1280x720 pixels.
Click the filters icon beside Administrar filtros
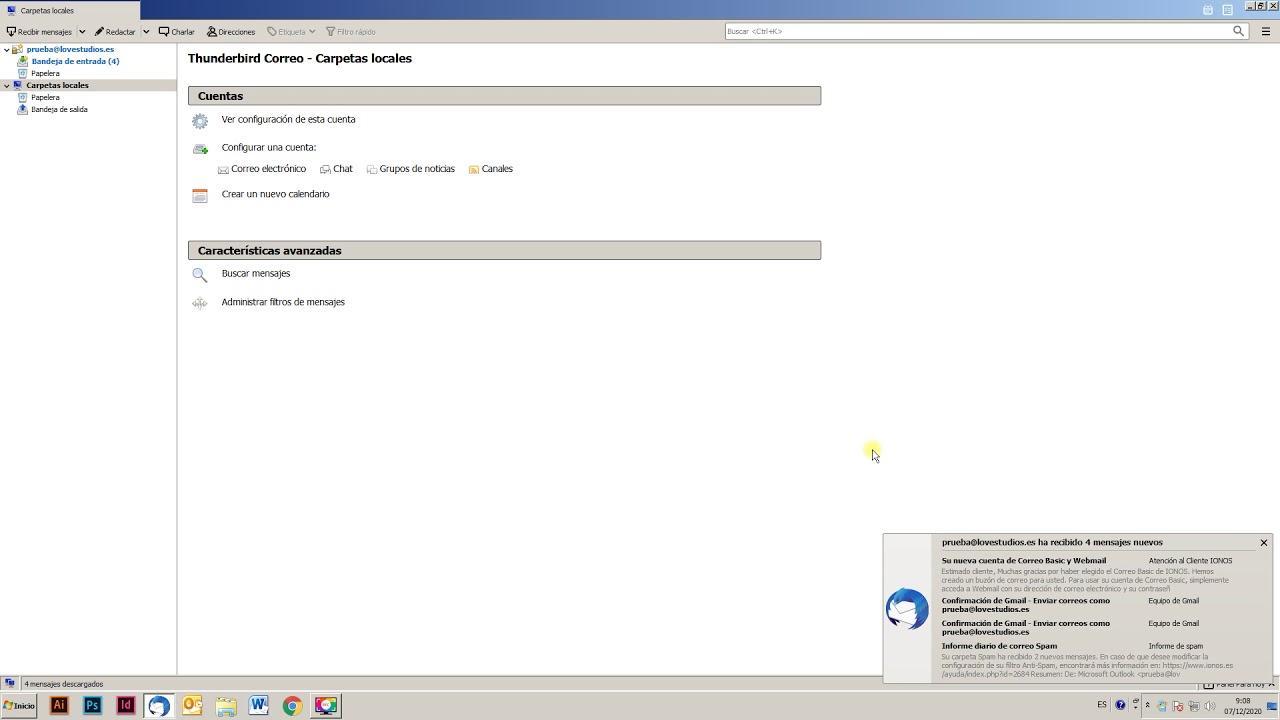tap(200, 303)
